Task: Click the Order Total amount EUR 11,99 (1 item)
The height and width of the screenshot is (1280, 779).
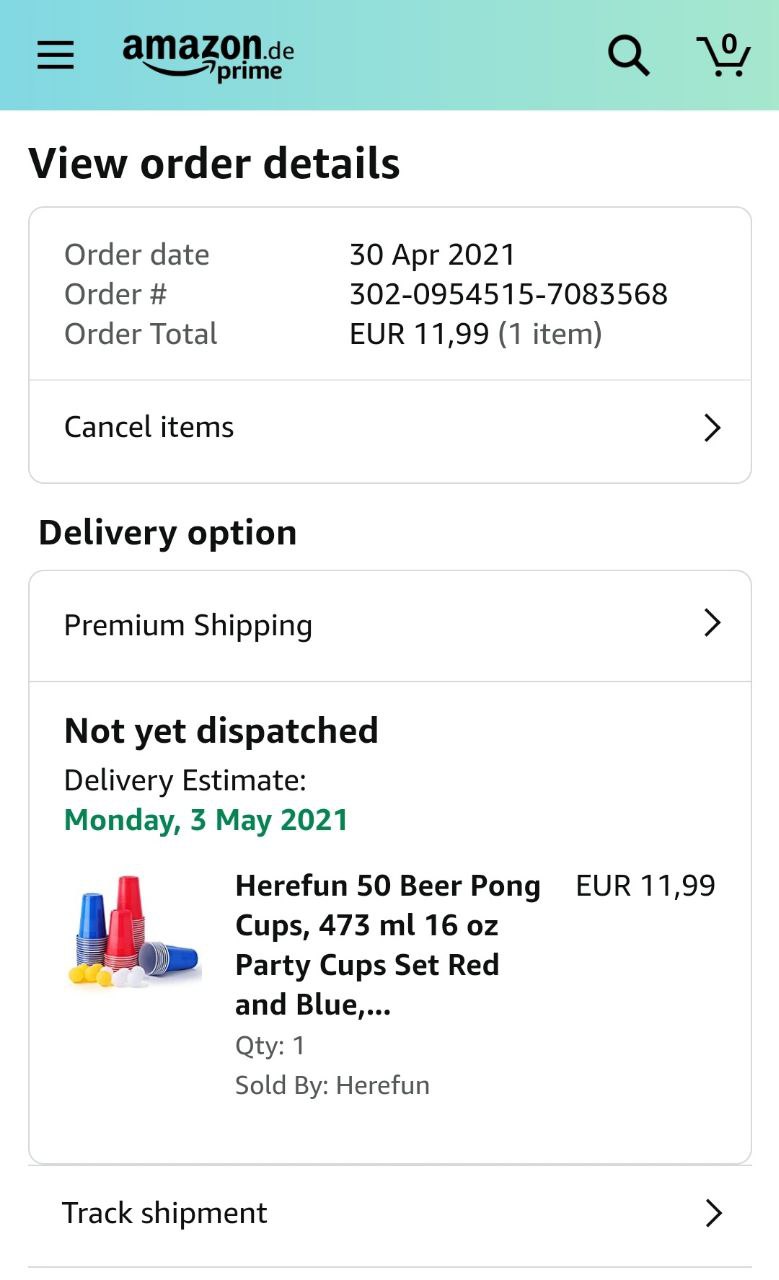Action: 475,334
